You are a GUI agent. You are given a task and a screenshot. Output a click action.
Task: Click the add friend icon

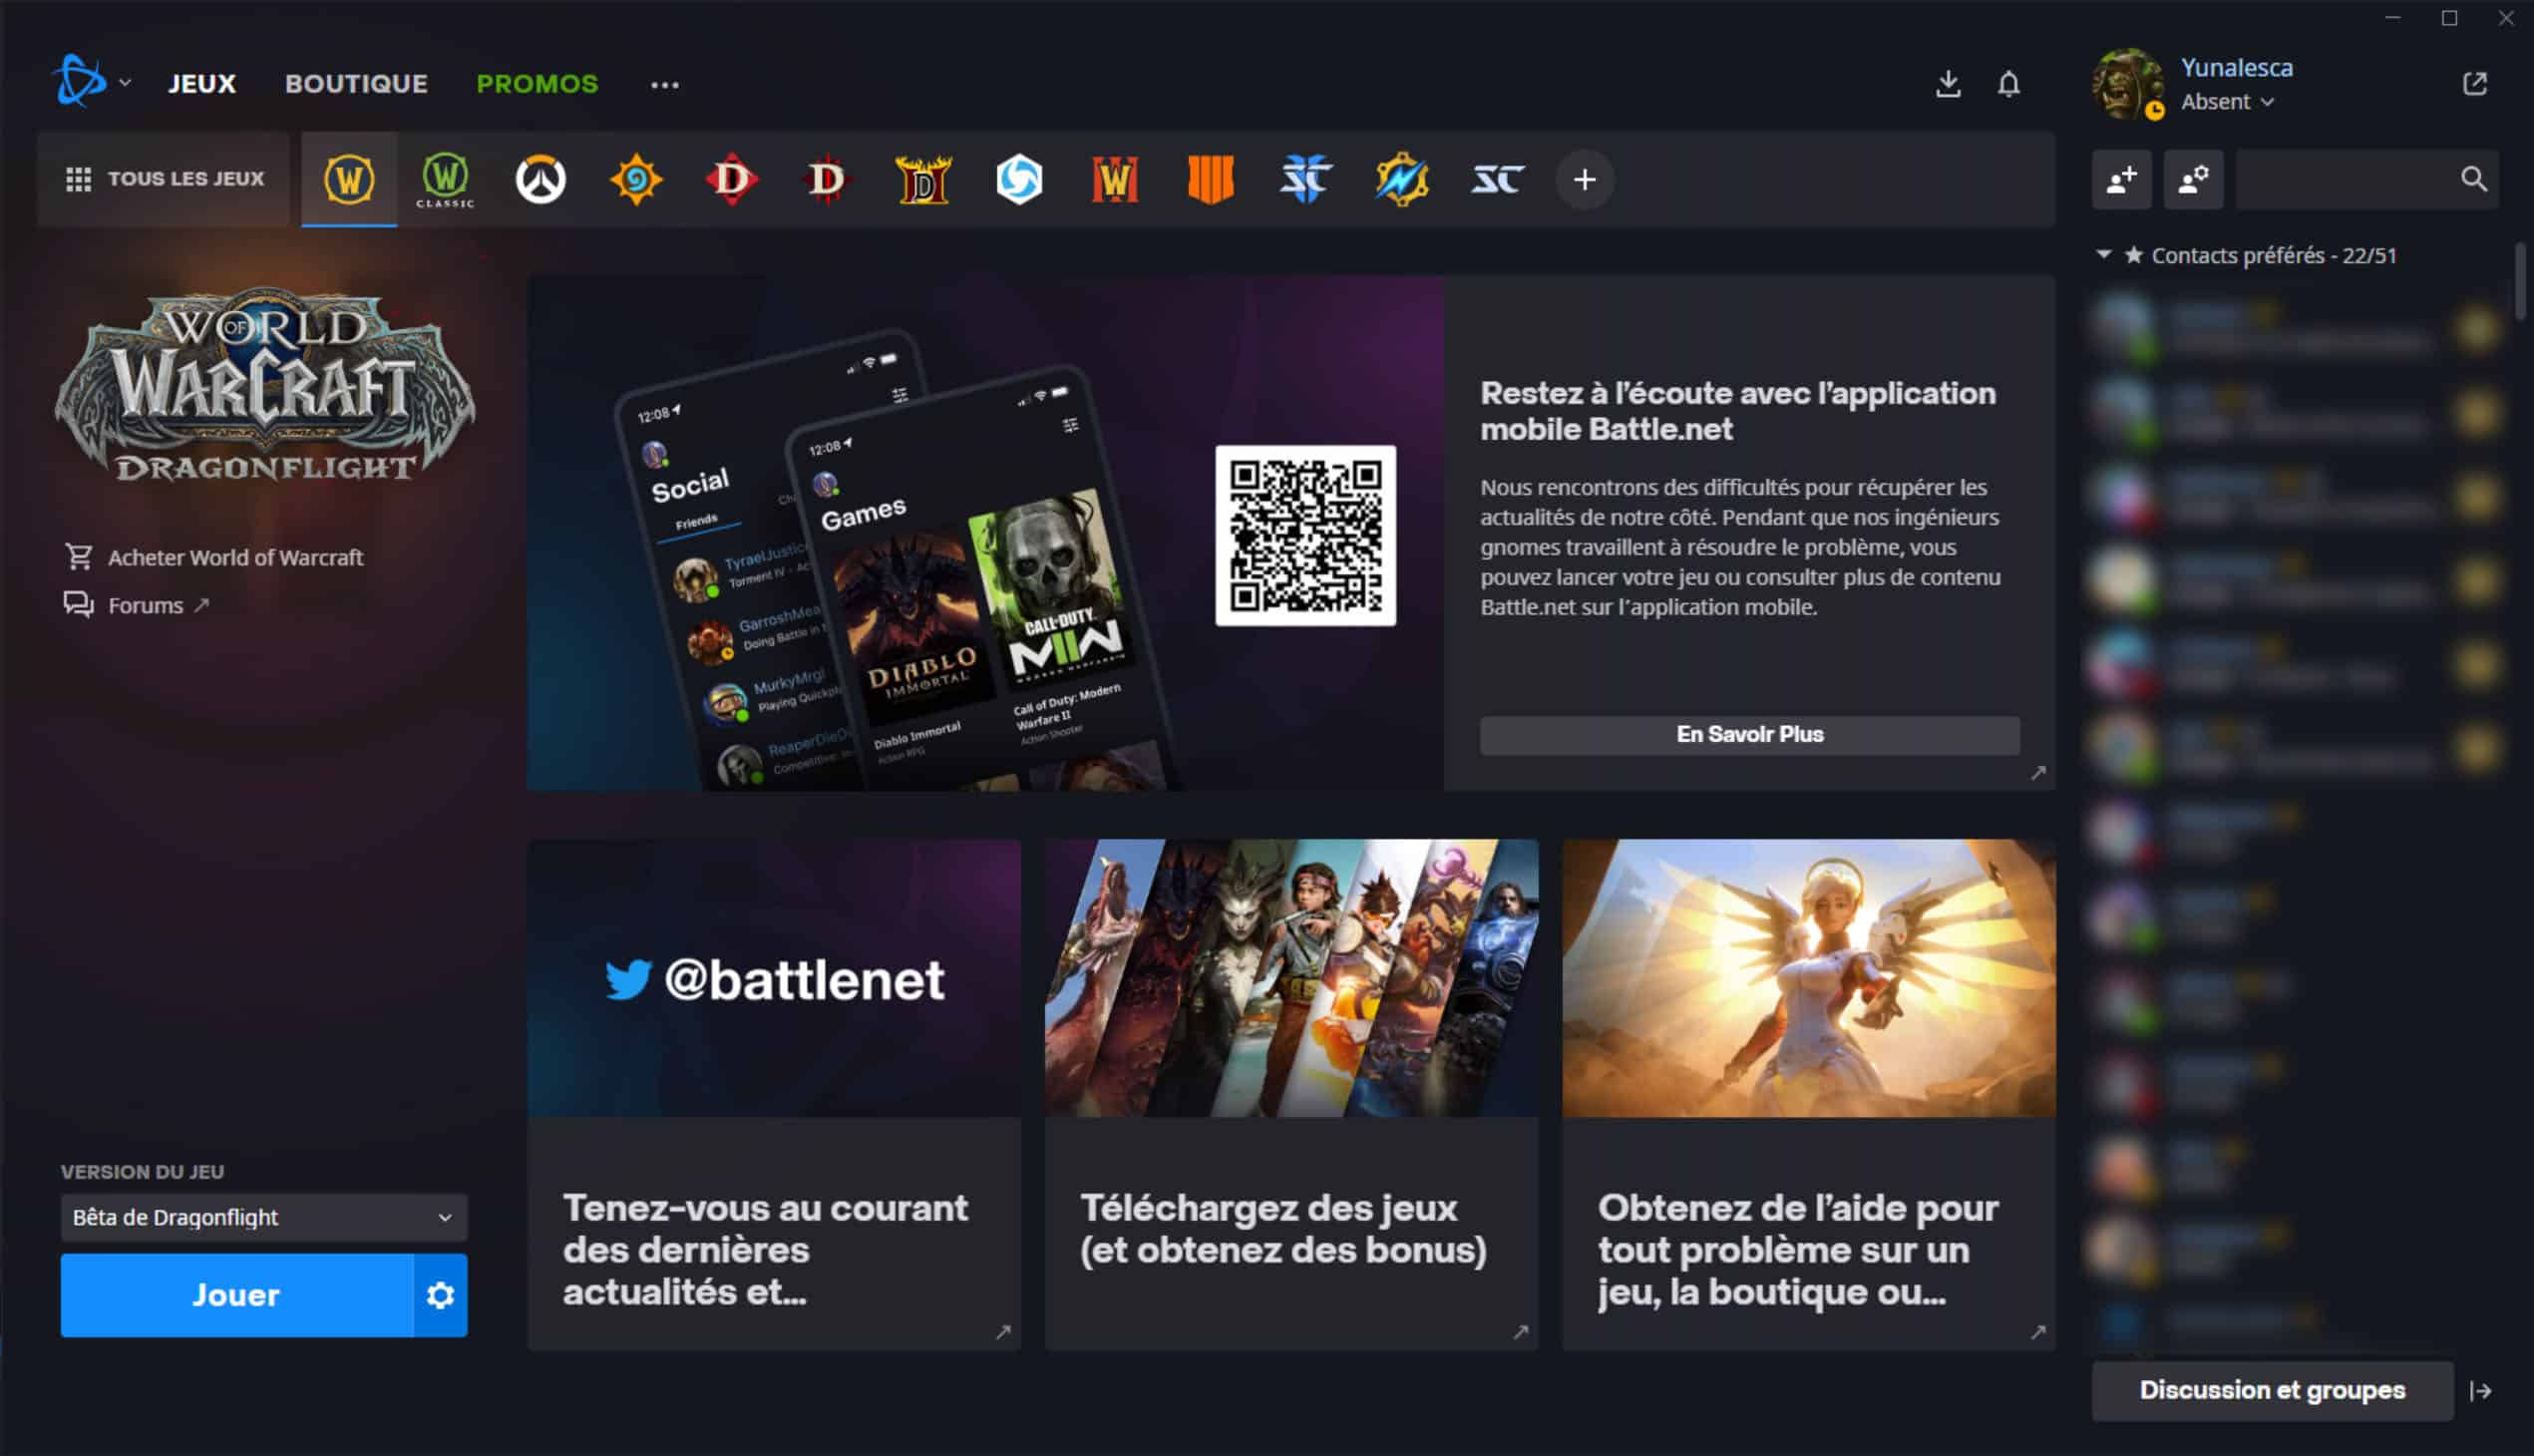[2121, 180]
